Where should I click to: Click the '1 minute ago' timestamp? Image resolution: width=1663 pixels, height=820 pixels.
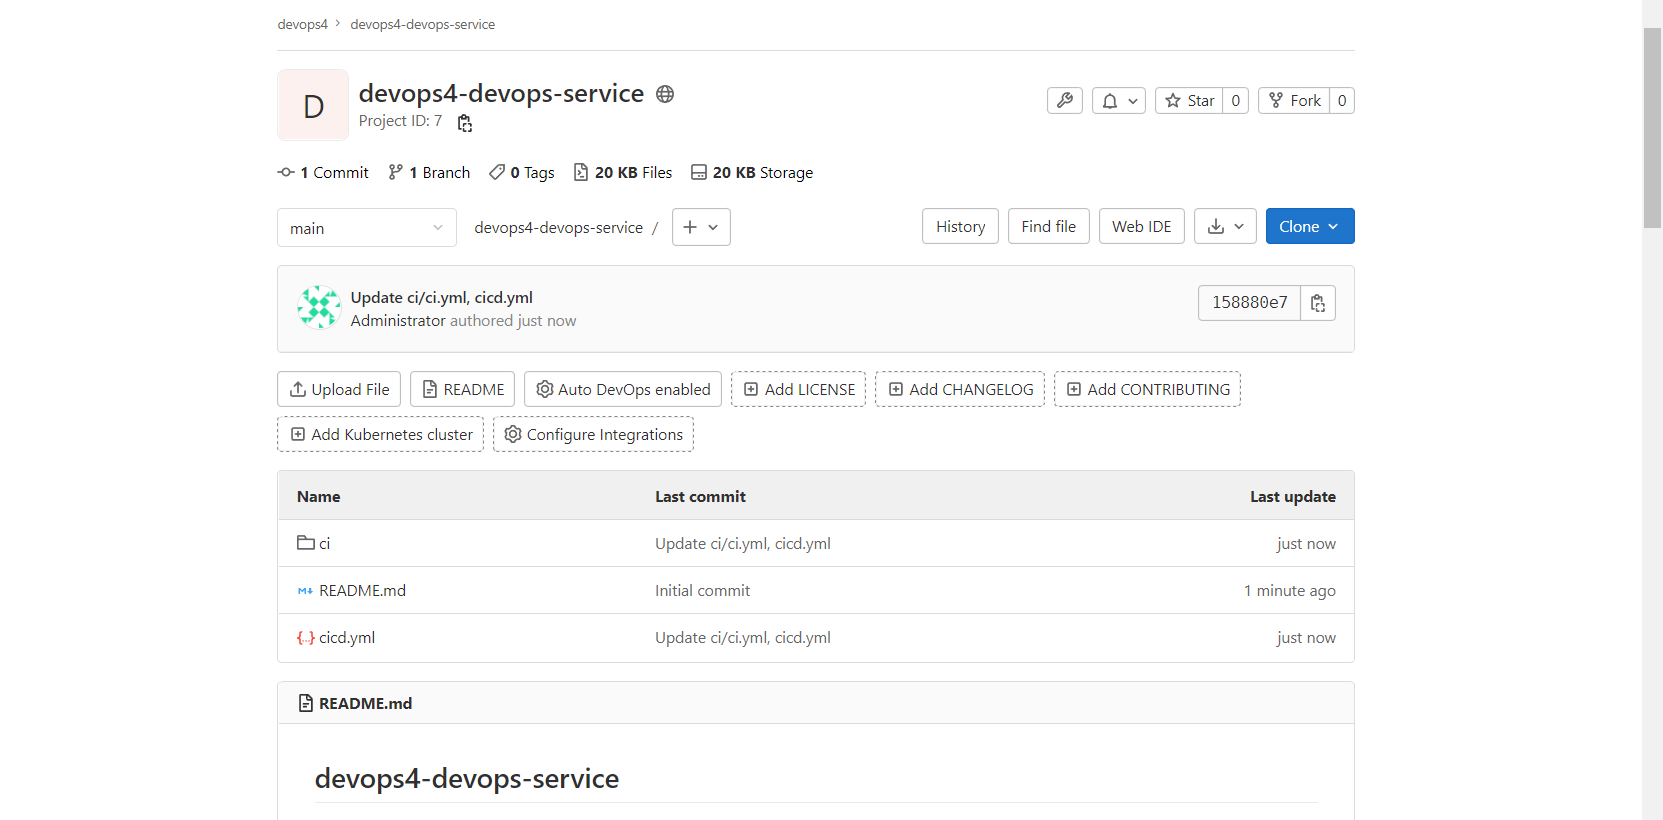coord(1290,591)
